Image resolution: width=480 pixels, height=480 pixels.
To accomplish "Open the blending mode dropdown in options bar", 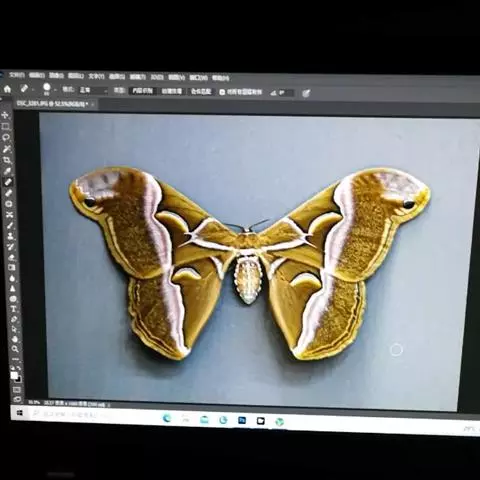I will point(93,90).
